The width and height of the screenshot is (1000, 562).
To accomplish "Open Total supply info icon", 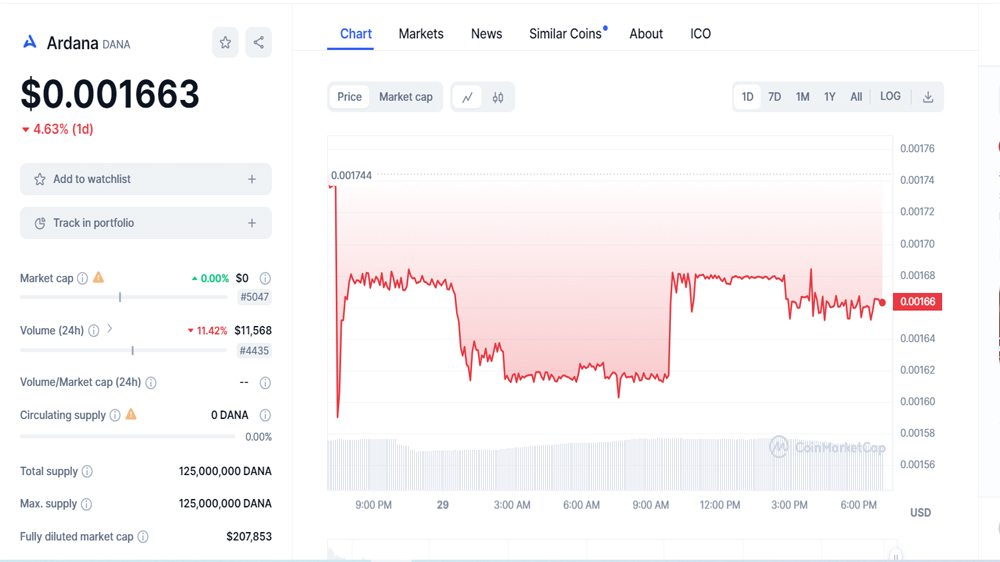I will 87,471.
